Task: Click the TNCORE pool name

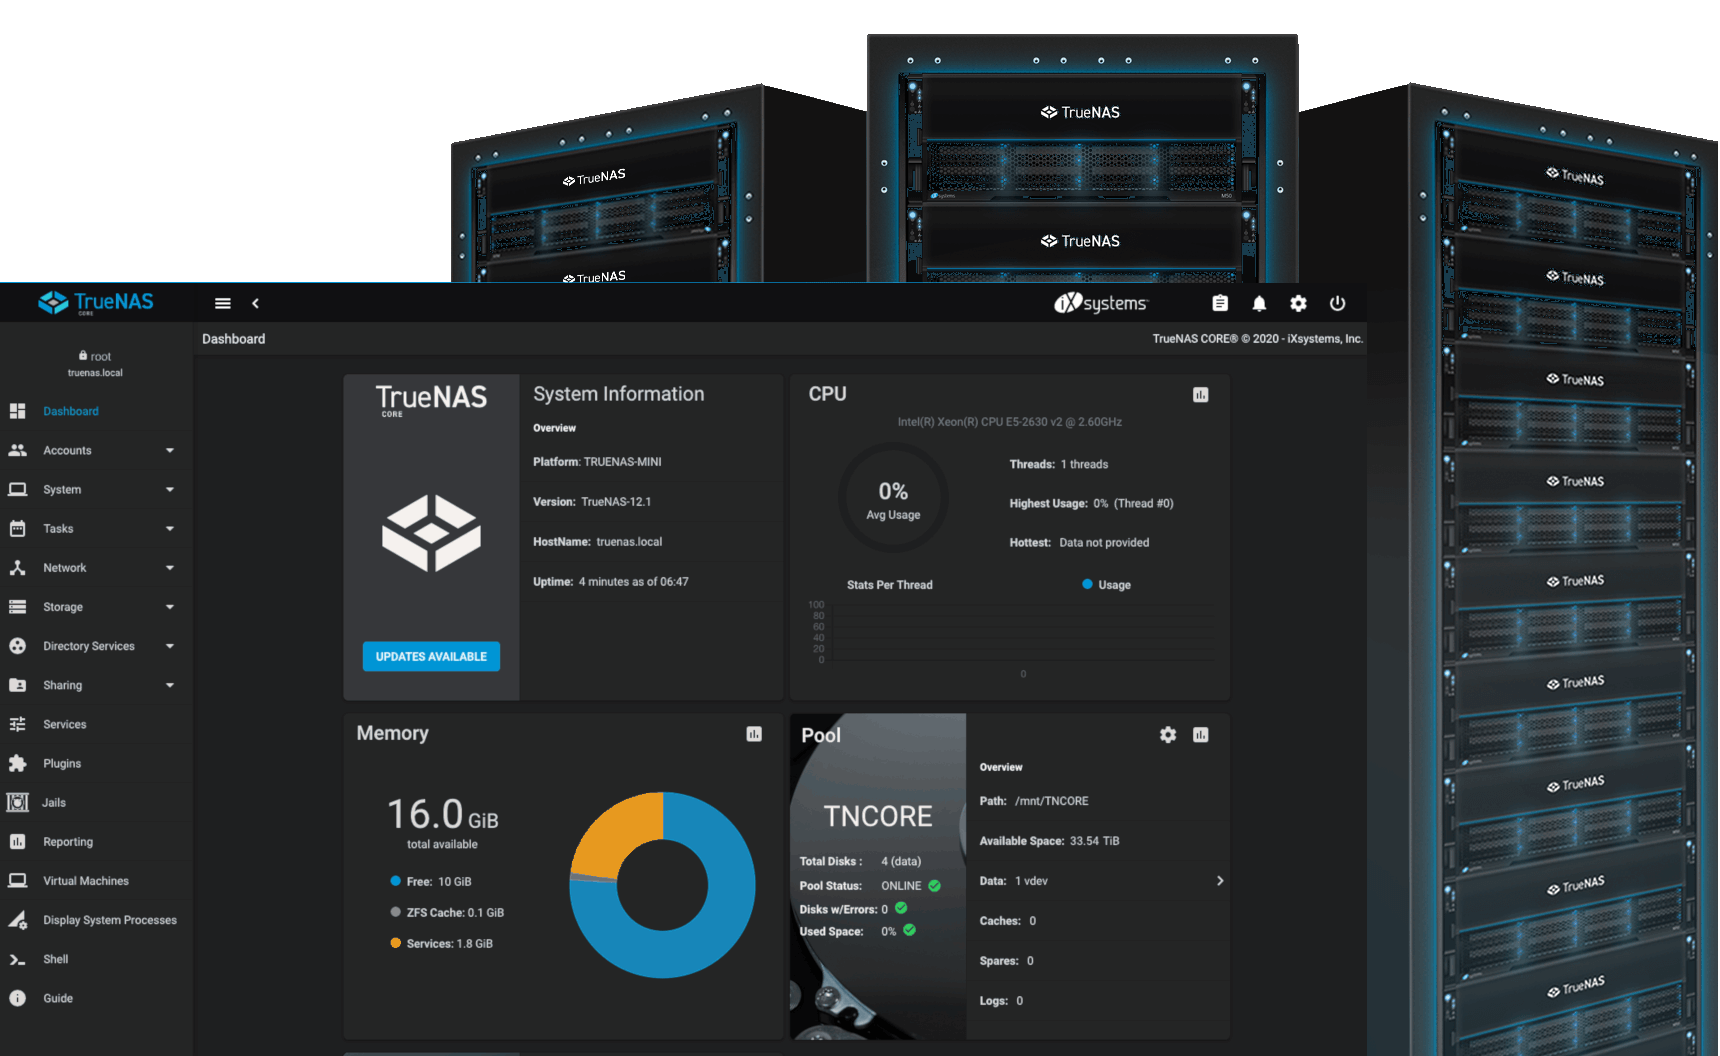Action: pos(878,817)
